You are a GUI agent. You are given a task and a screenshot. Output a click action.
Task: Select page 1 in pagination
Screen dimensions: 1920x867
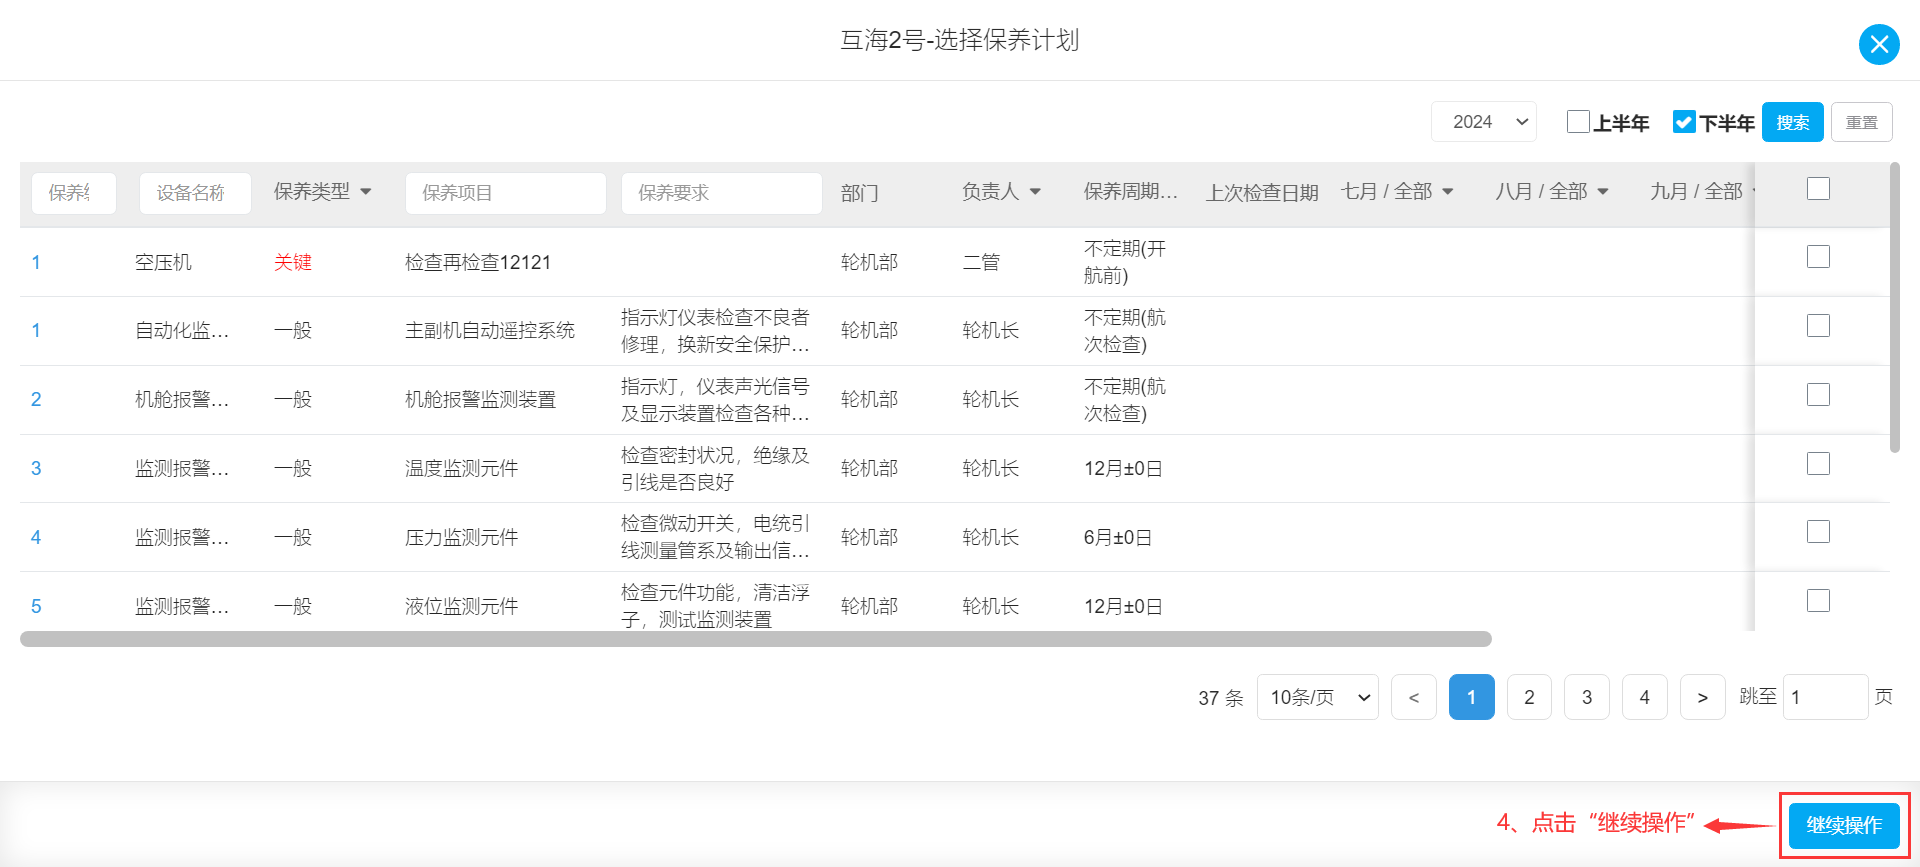[1472, 697]
